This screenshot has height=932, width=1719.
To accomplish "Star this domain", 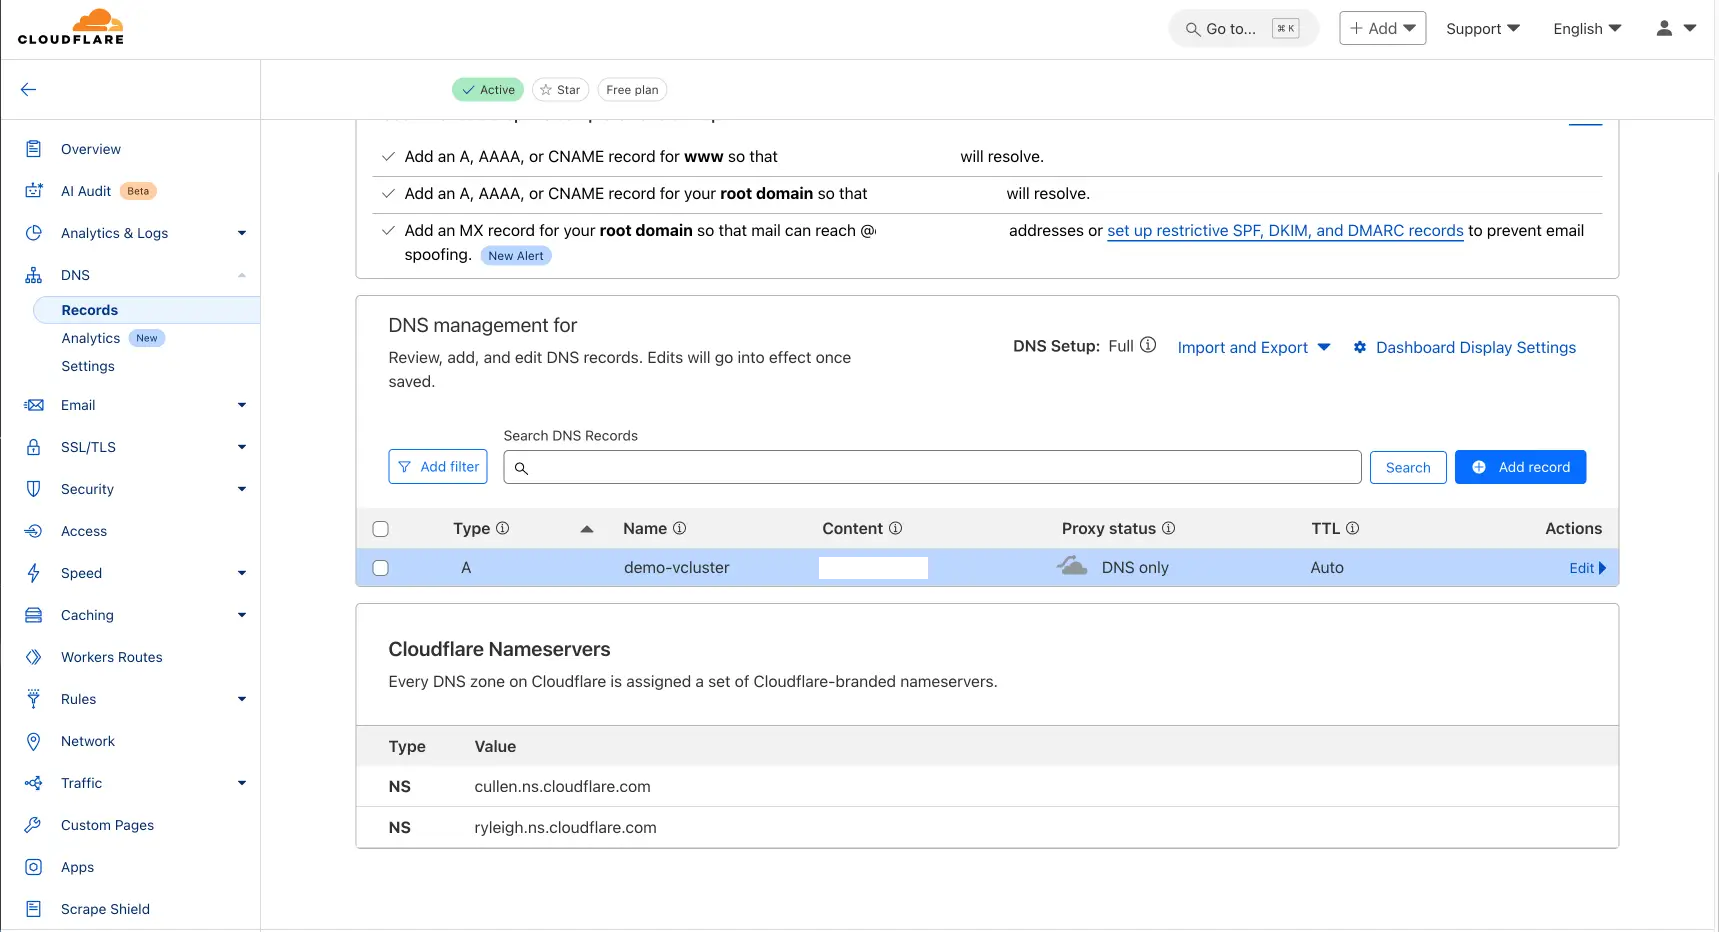I will tap(560, 90).
